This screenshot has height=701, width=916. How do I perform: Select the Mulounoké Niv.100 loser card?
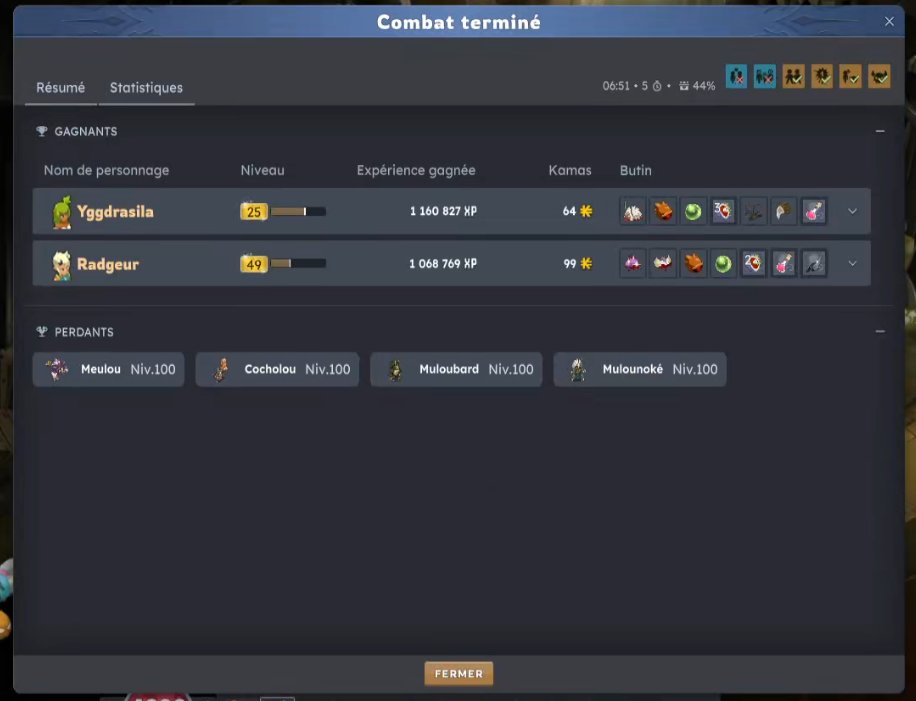click(x=640, y=369)
